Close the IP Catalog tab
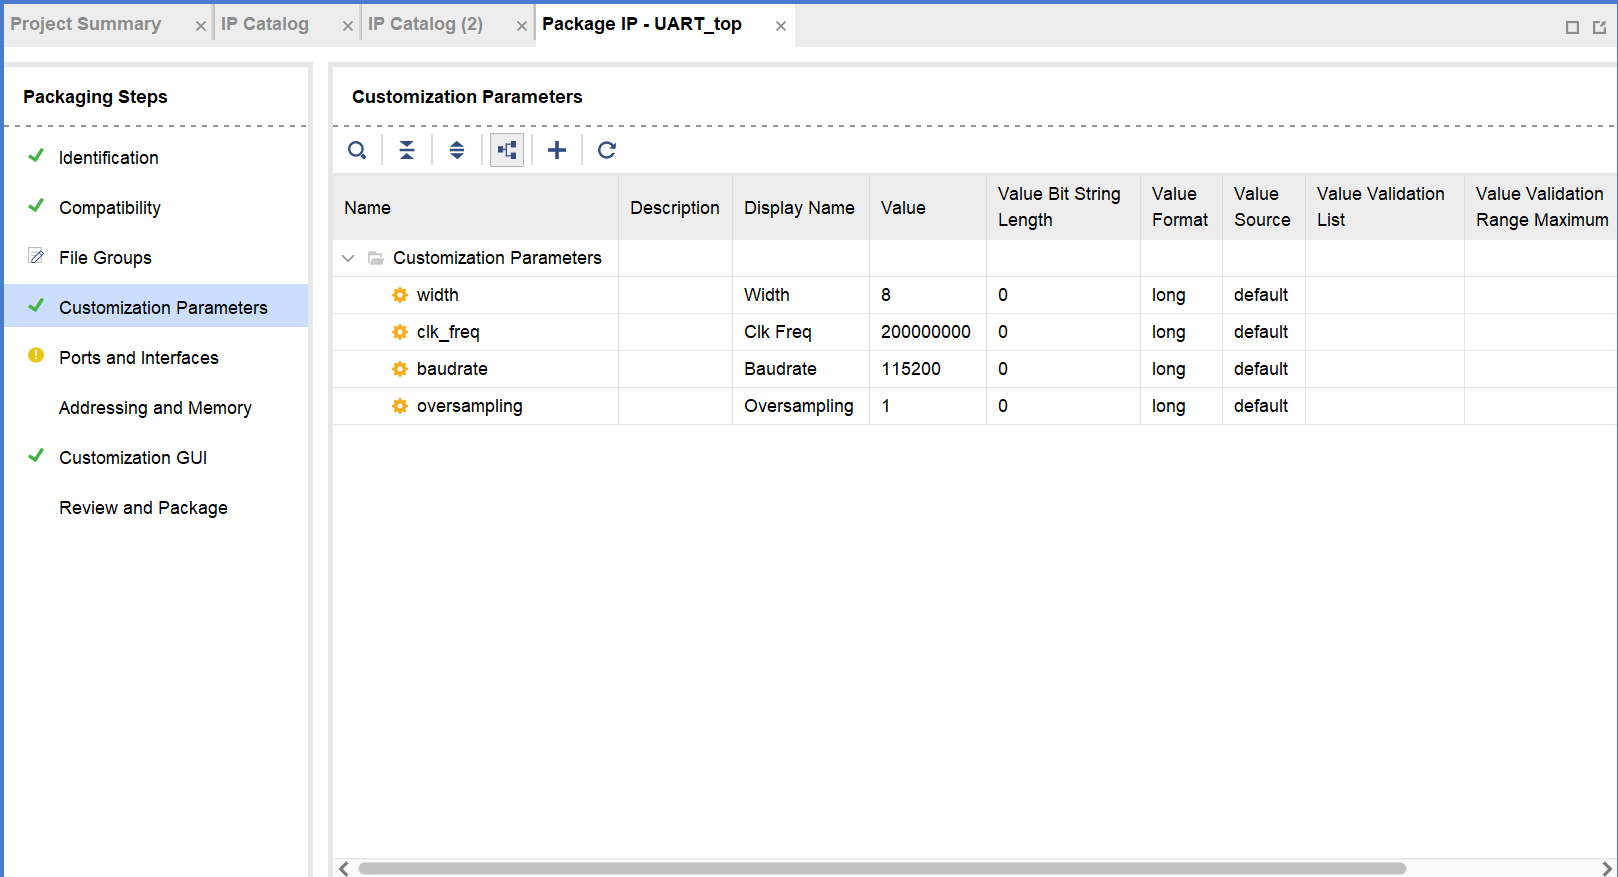 tap(348, 26)
